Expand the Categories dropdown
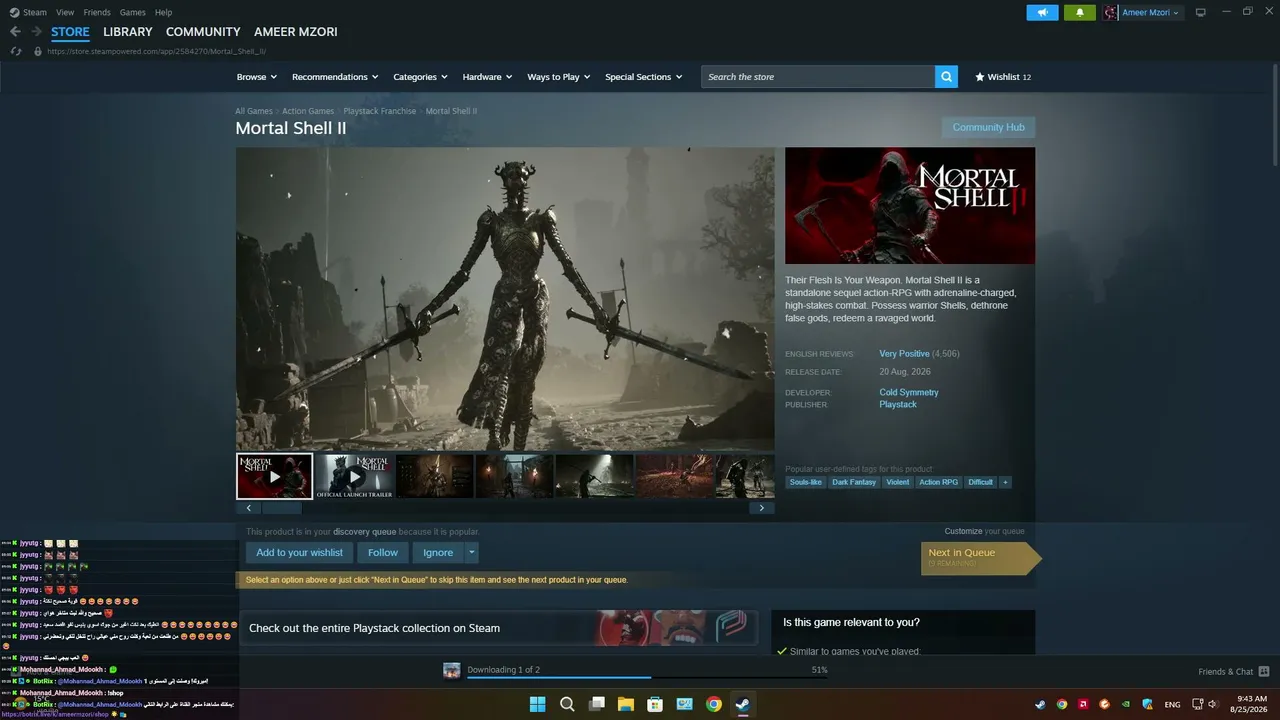The width and height of the screenshot is (1280, 720). (420, 77)
